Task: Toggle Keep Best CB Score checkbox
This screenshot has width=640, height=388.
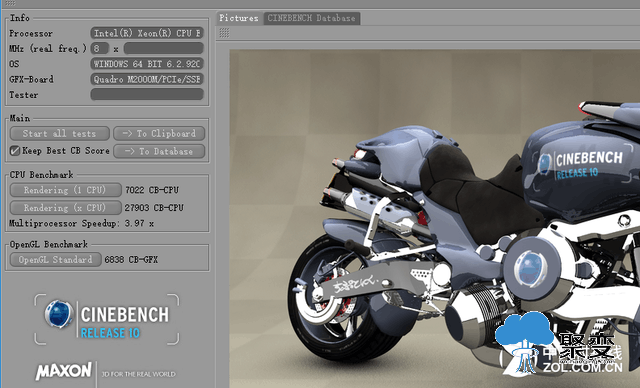Action: (15, 151)
